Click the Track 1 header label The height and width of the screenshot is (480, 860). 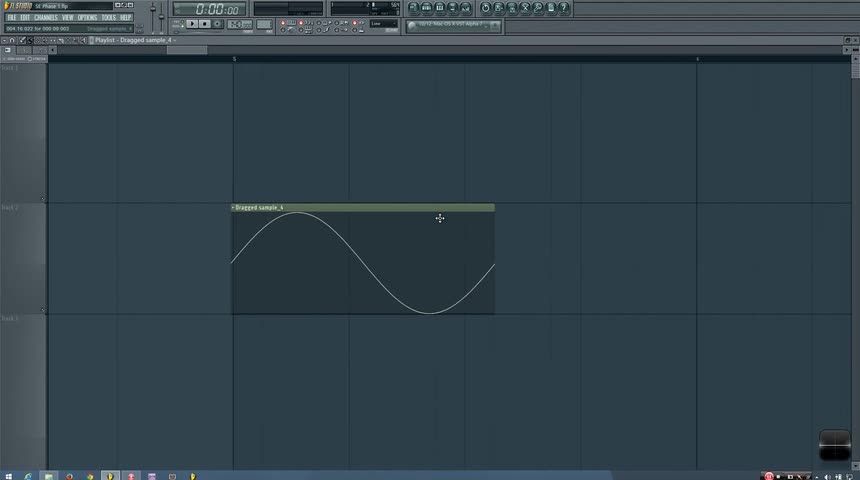(x=9, y=68)
